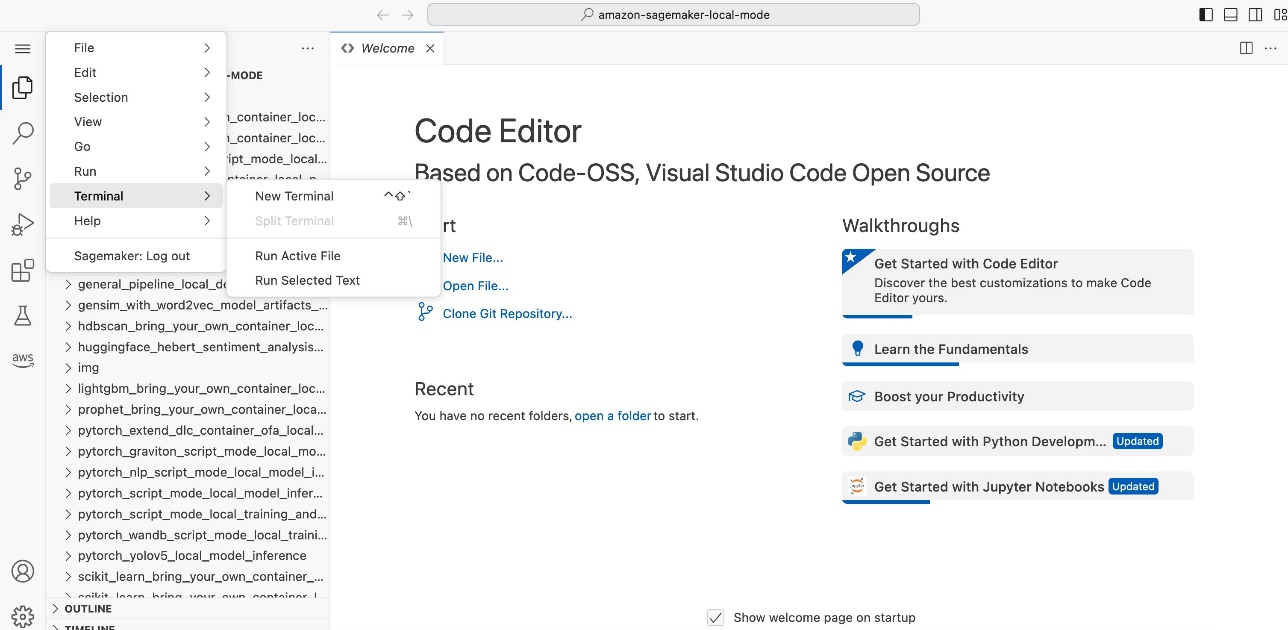Open the Explorer view icon
The height and width of the screenshot is (630, 1288).
tap(22, 88)
